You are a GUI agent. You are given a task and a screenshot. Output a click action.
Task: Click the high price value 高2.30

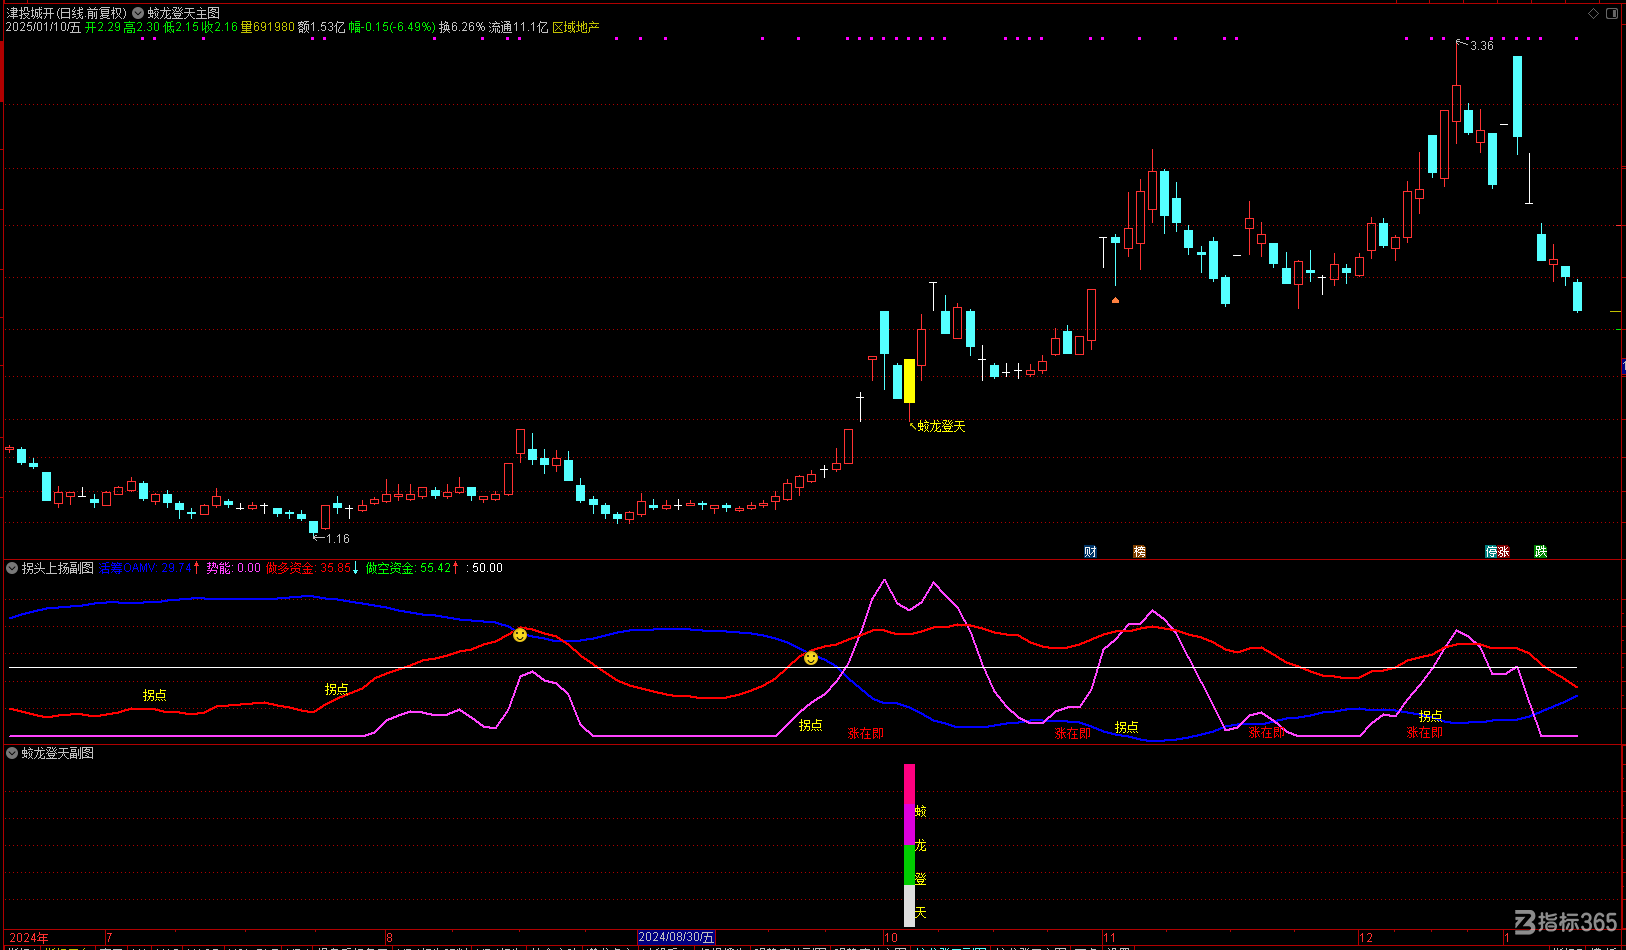(x=142, y=27)
